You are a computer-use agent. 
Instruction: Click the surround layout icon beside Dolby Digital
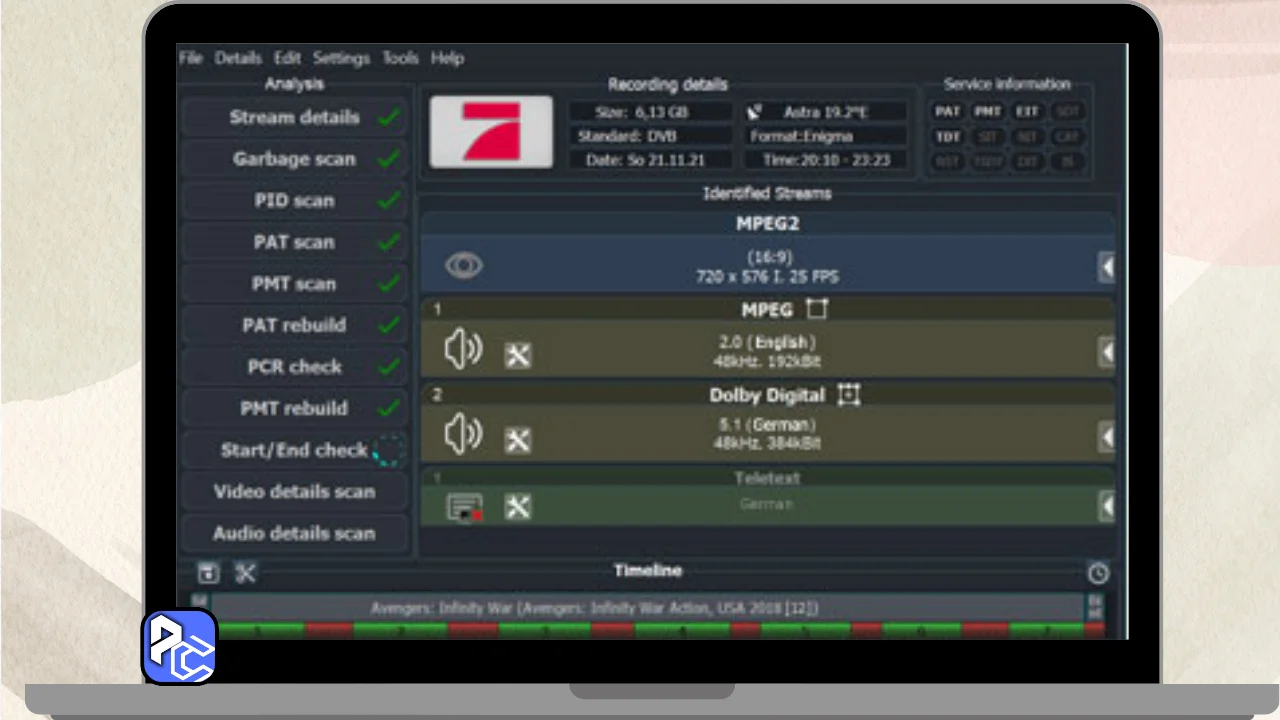849,394
